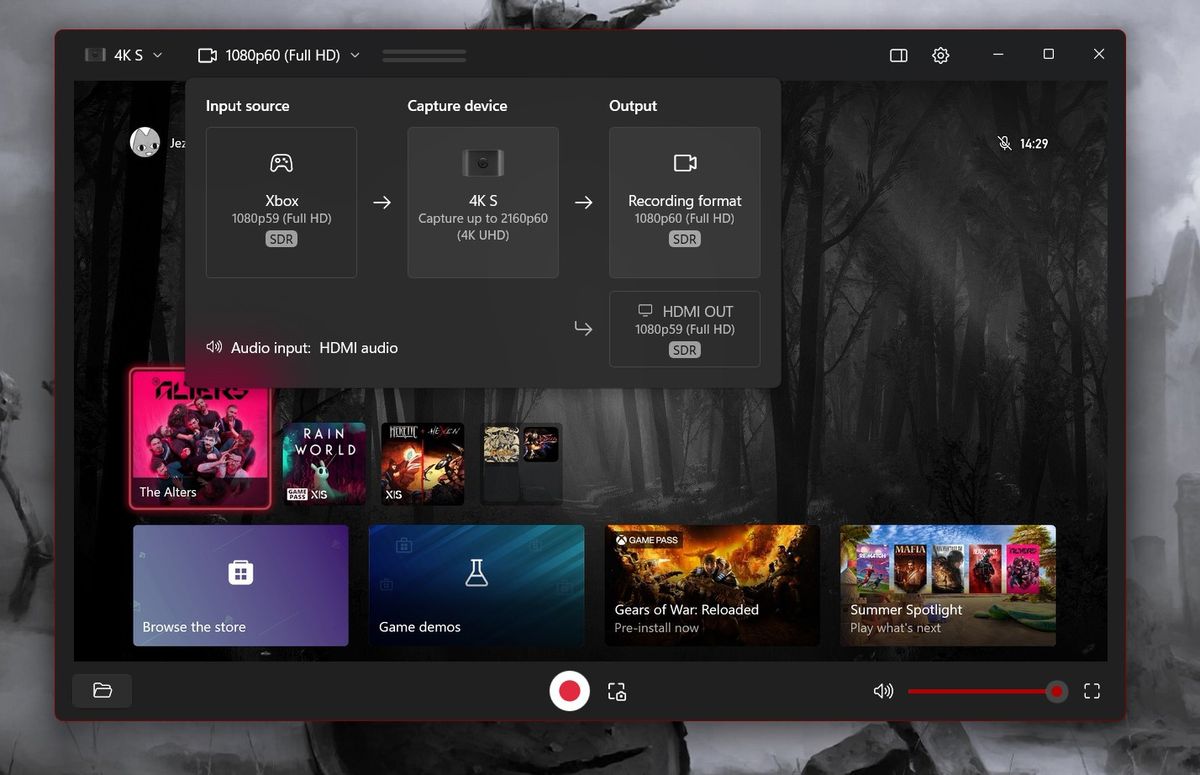Select The Alters game tile
The width and height of the screenshot is (1200, 775).
pos(200,438)
